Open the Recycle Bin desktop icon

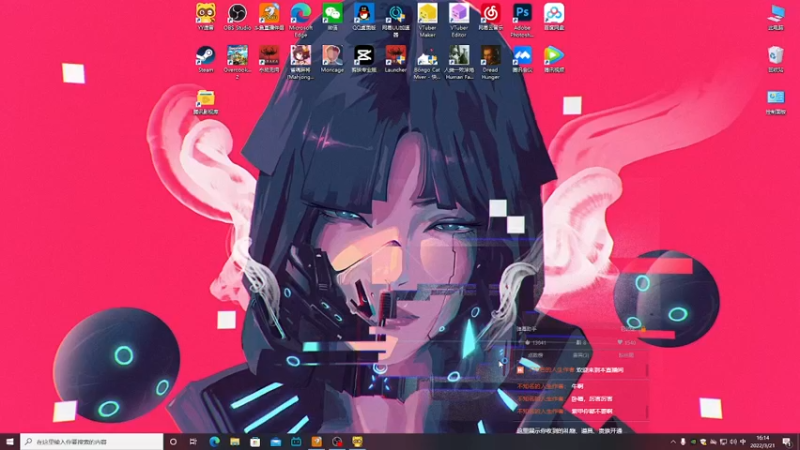click(x=776, y=59)
